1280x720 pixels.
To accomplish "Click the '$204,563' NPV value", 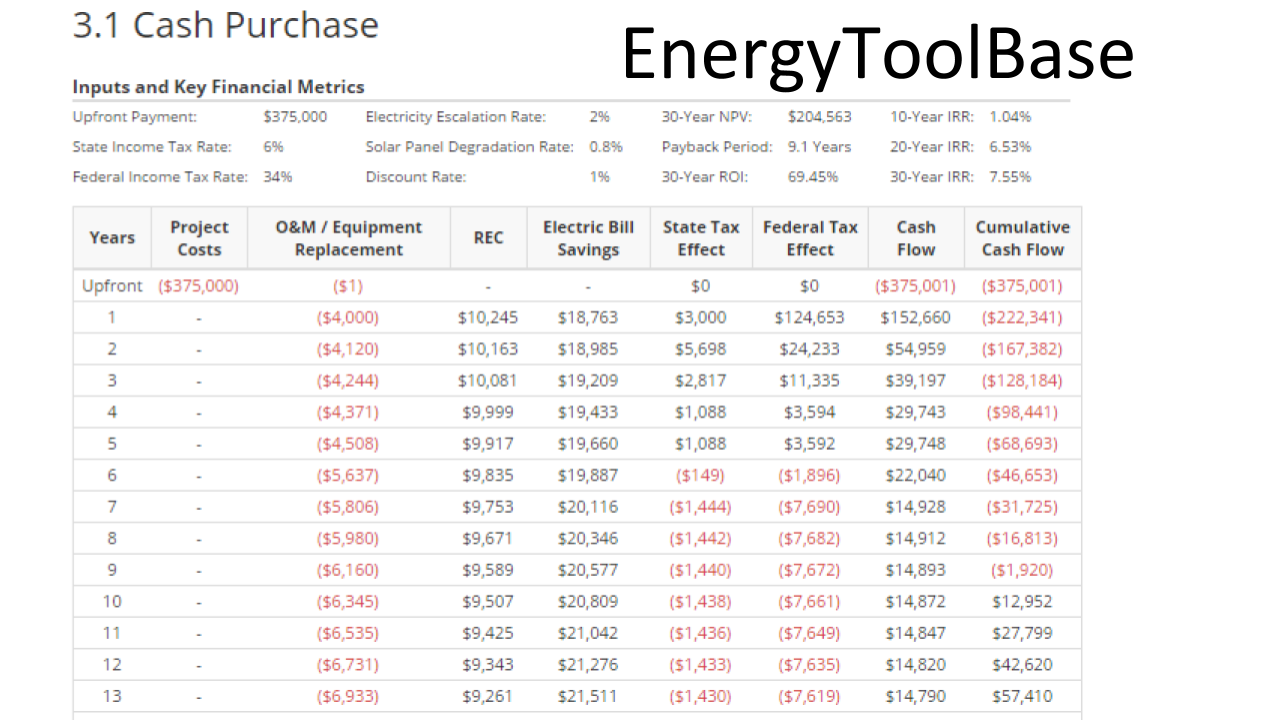I will coord(820,116).
